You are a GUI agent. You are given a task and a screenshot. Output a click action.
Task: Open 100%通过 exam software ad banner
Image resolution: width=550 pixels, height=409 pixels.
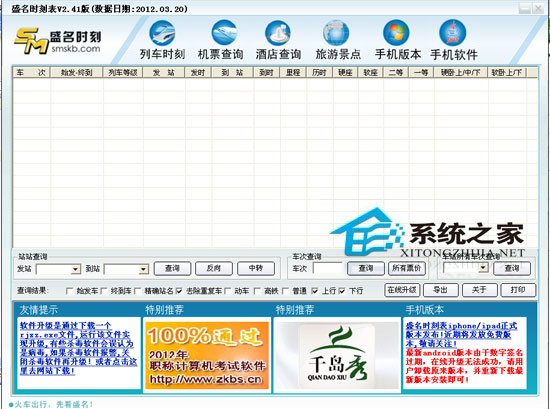(x=207, y=355)
